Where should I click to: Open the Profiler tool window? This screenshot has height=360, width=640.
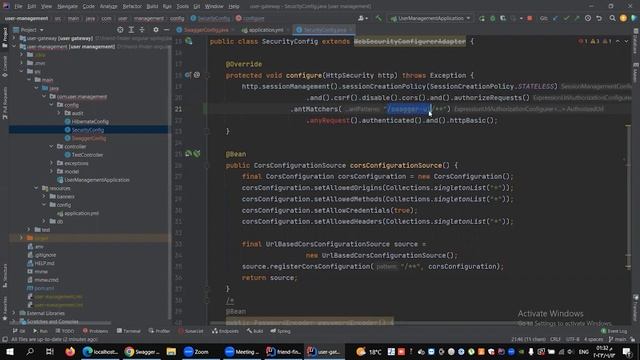coord(159,331)
